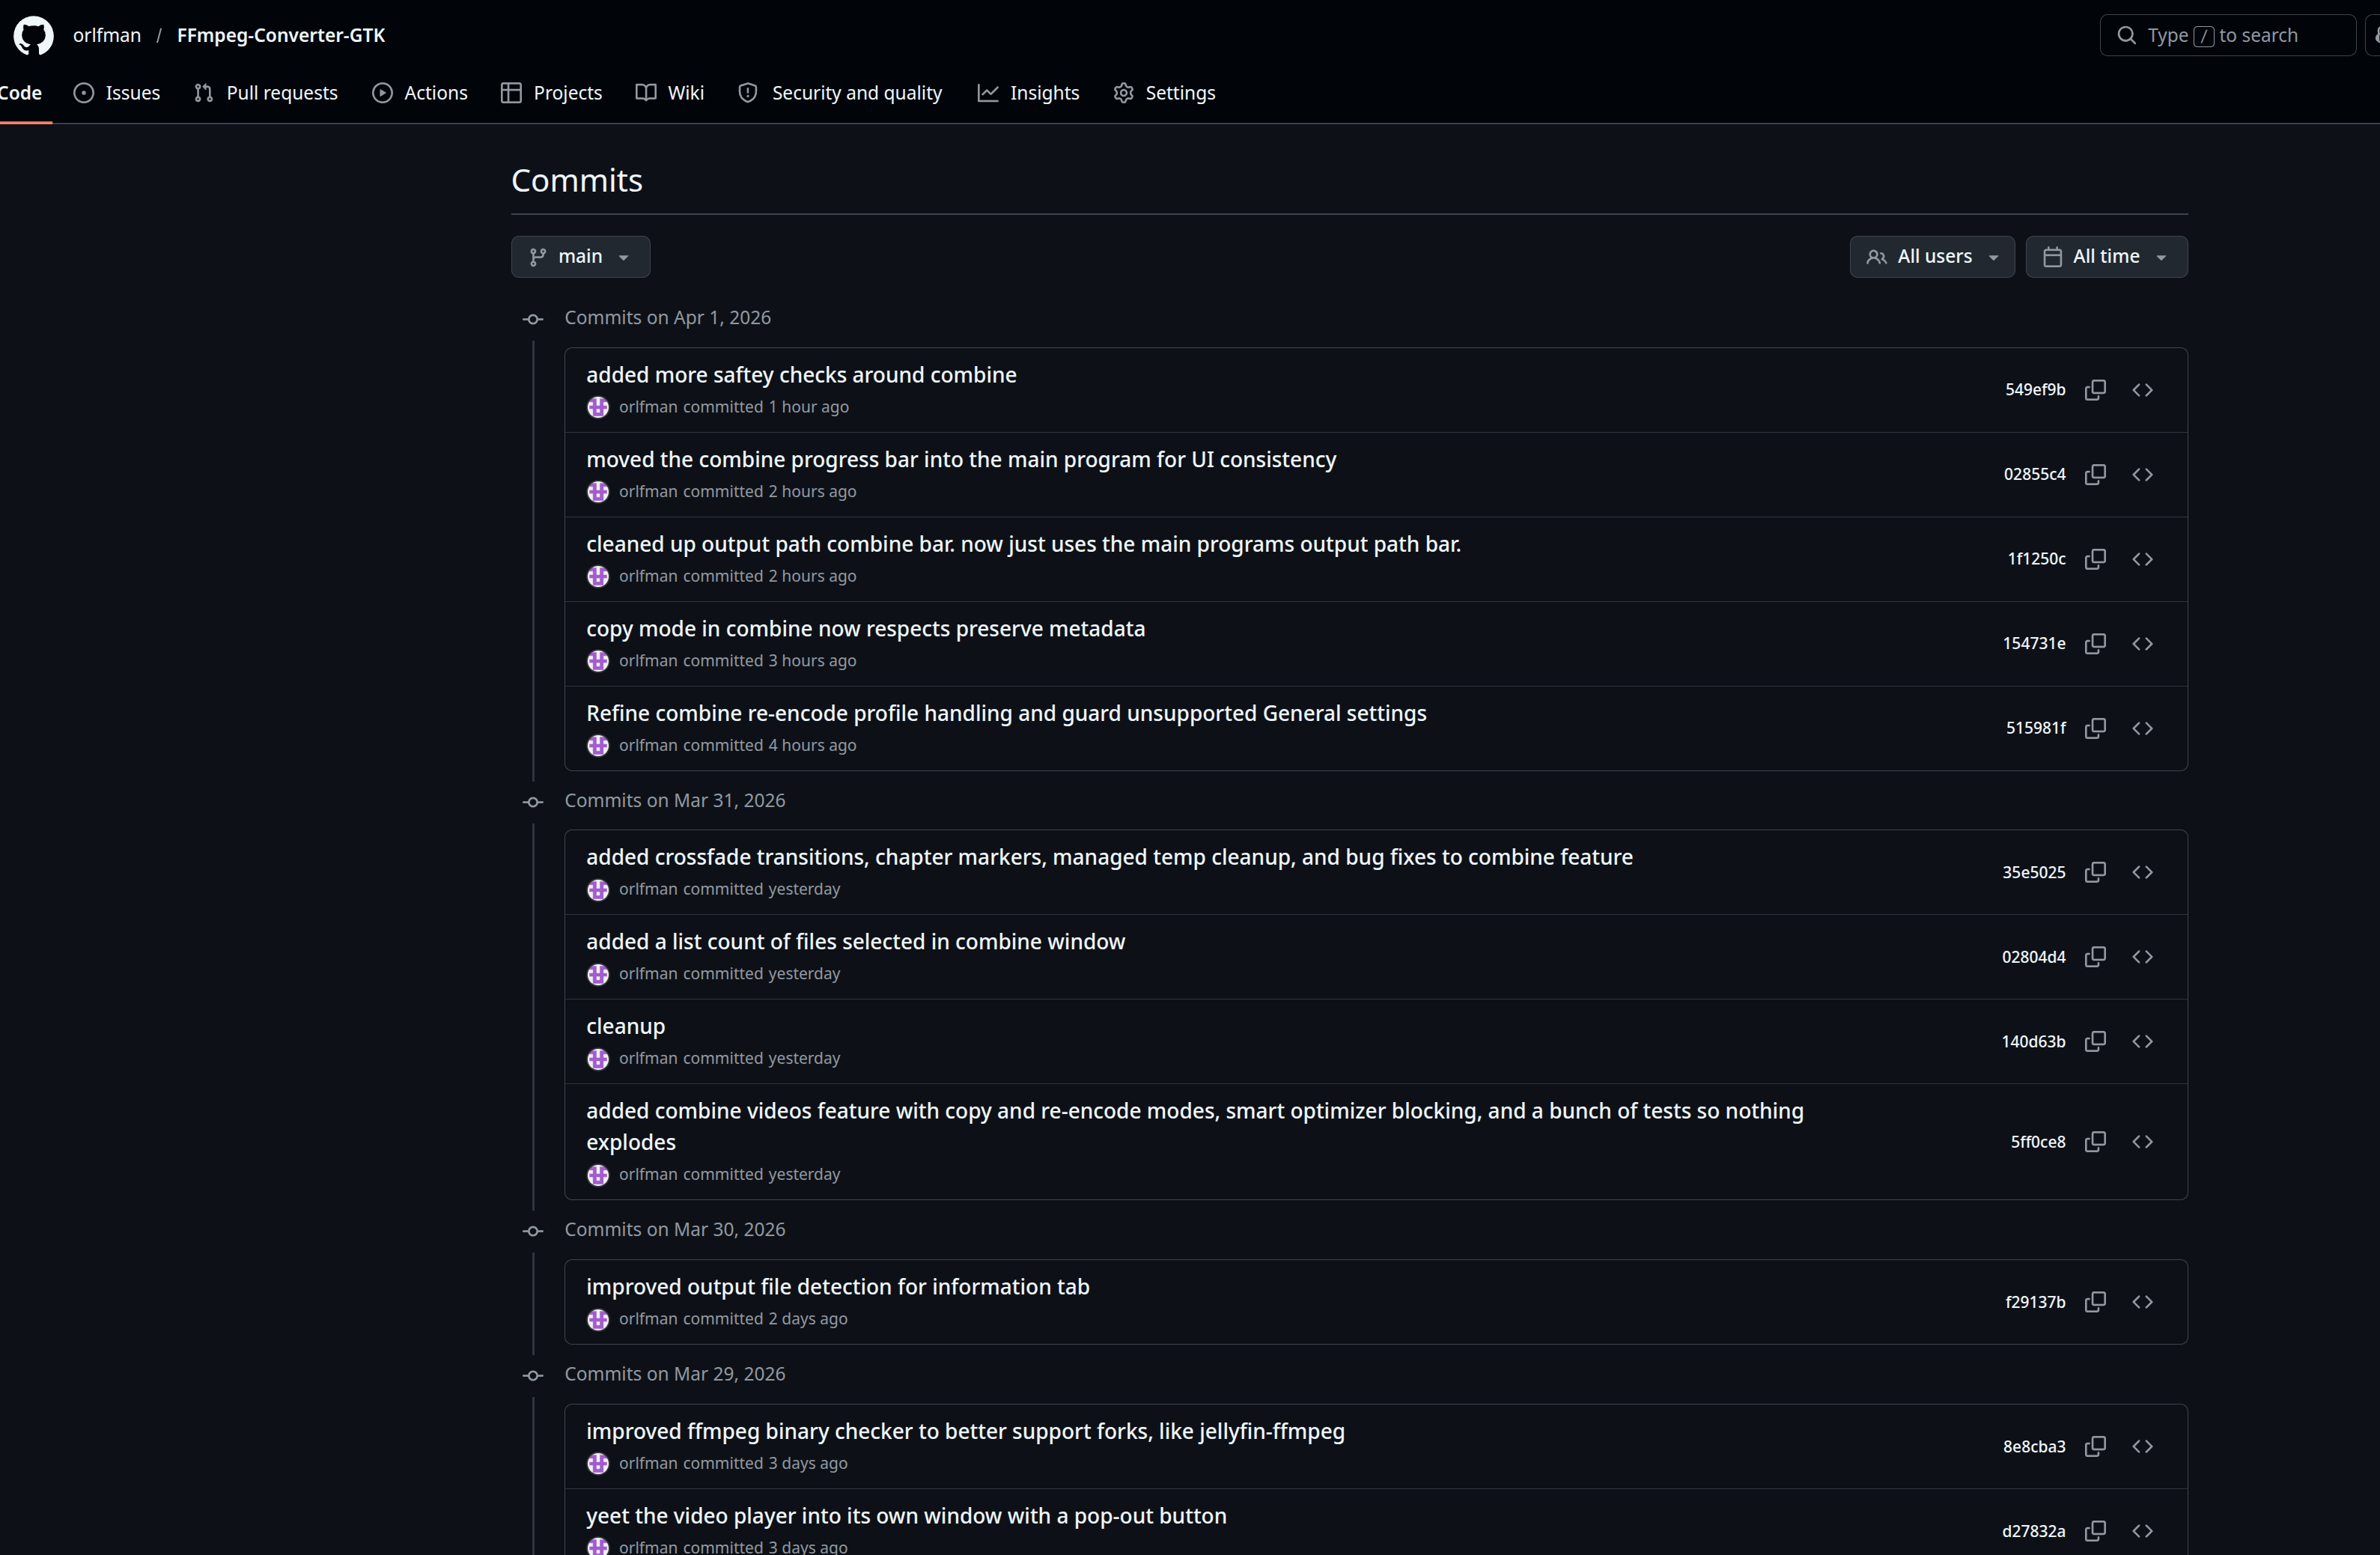Browse repository at commit 02855c4
The height and width of the screenshot is (1555, 2380).
2142,474
